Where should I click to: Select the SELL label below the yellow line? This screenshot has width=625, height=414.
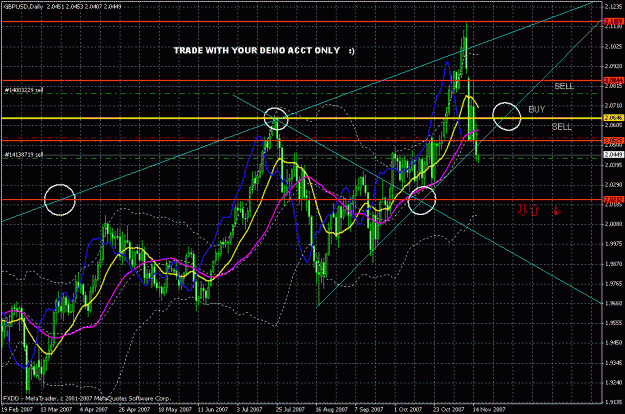[x=562, y=127]
